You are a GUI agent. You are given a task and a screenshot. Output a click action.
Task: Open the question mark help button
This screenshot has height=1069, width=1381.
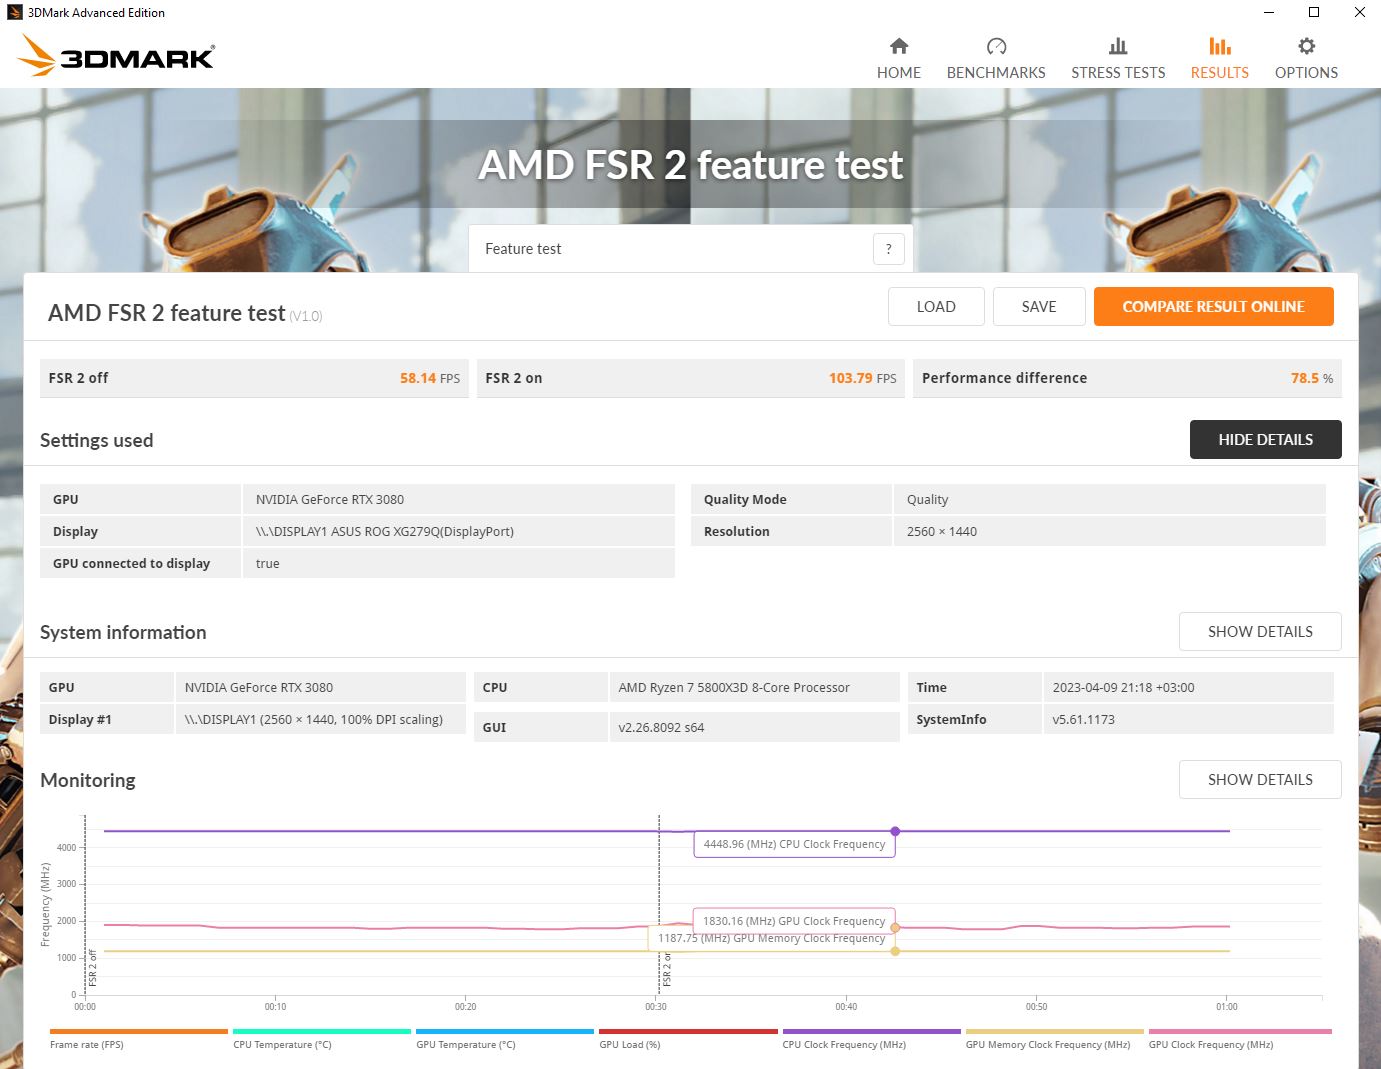(889, 249)
